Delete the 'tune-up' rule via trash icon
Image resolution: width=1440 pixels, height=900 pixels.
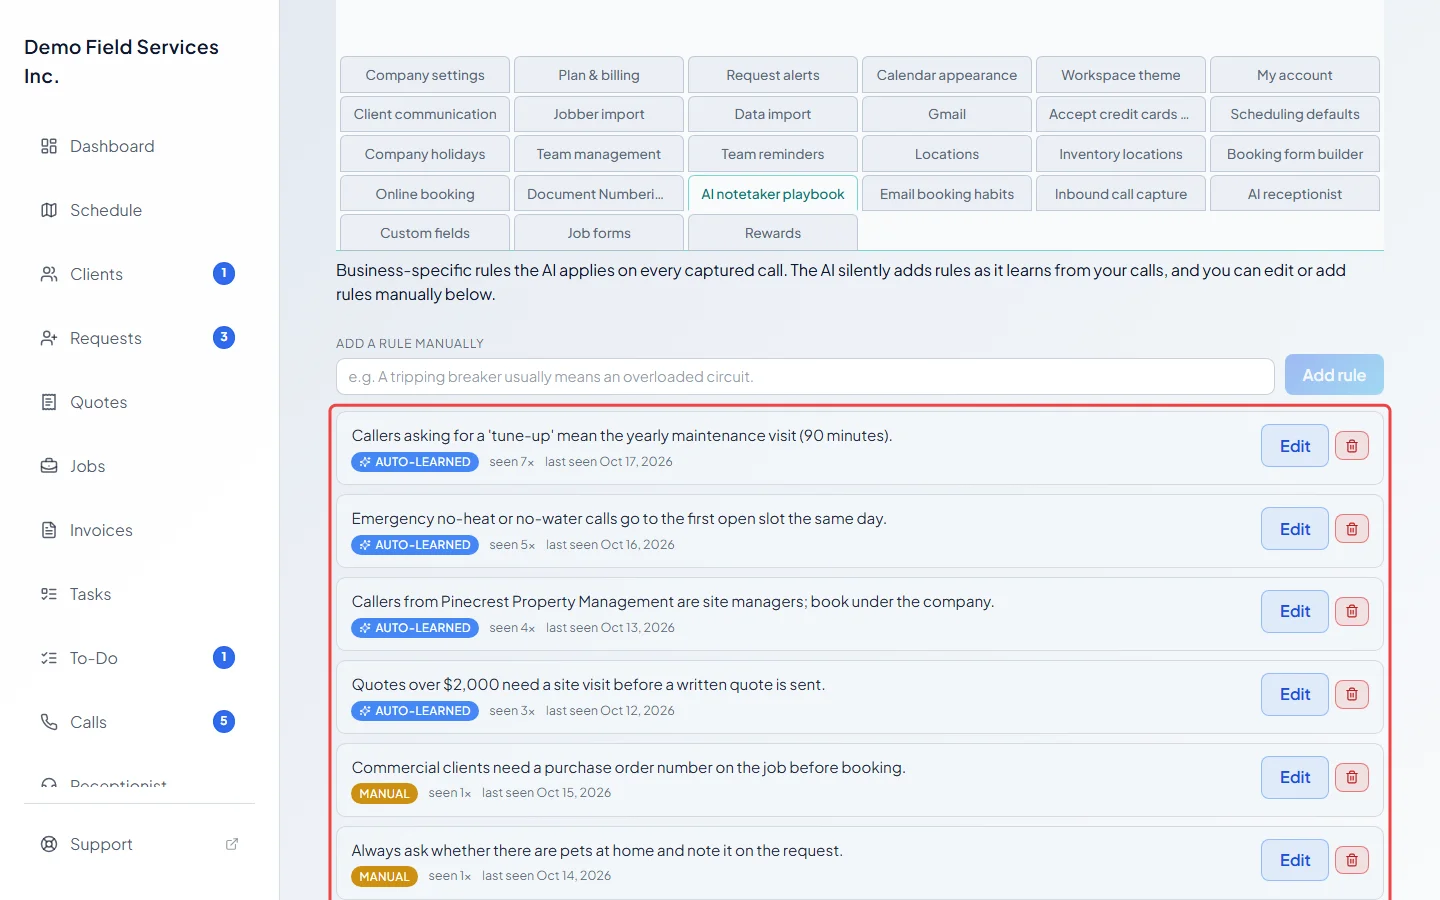pos(1352,446)
